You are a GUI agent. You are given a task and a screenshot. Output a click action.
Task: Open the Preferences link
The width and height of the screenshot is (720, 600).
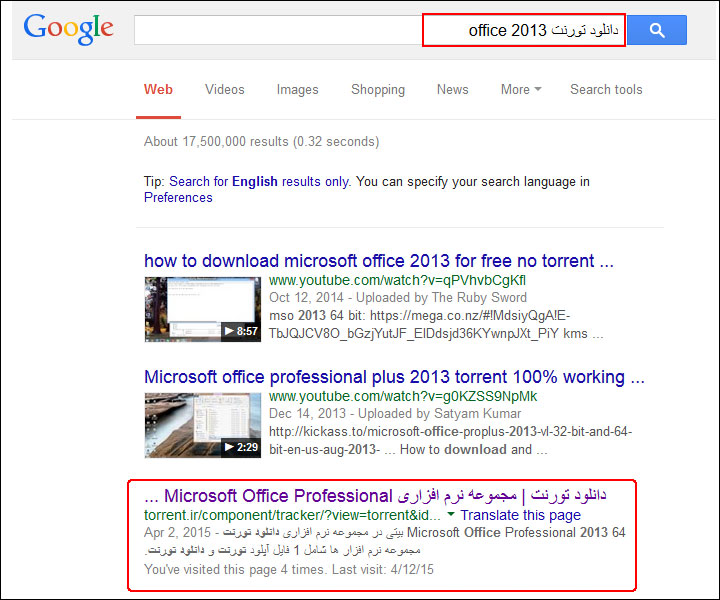[178, 198]
